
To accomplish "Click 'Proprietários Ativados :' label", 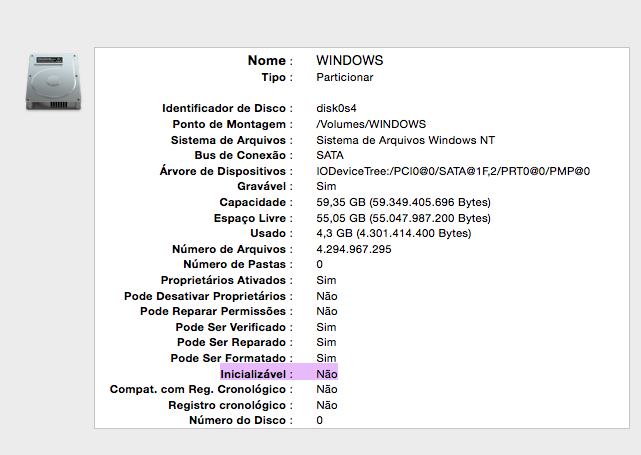I will (227, 280).
